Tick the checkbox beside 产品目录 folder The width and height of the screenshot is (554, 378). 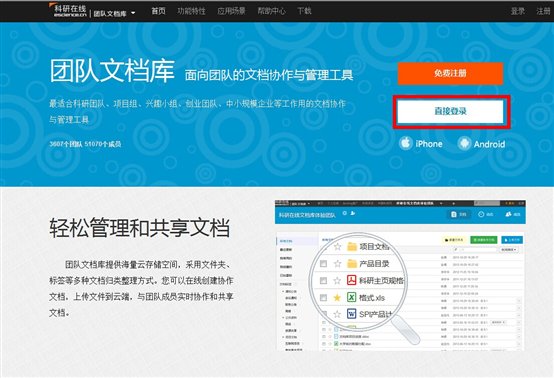pyautogui.click(x=323, y=264)
